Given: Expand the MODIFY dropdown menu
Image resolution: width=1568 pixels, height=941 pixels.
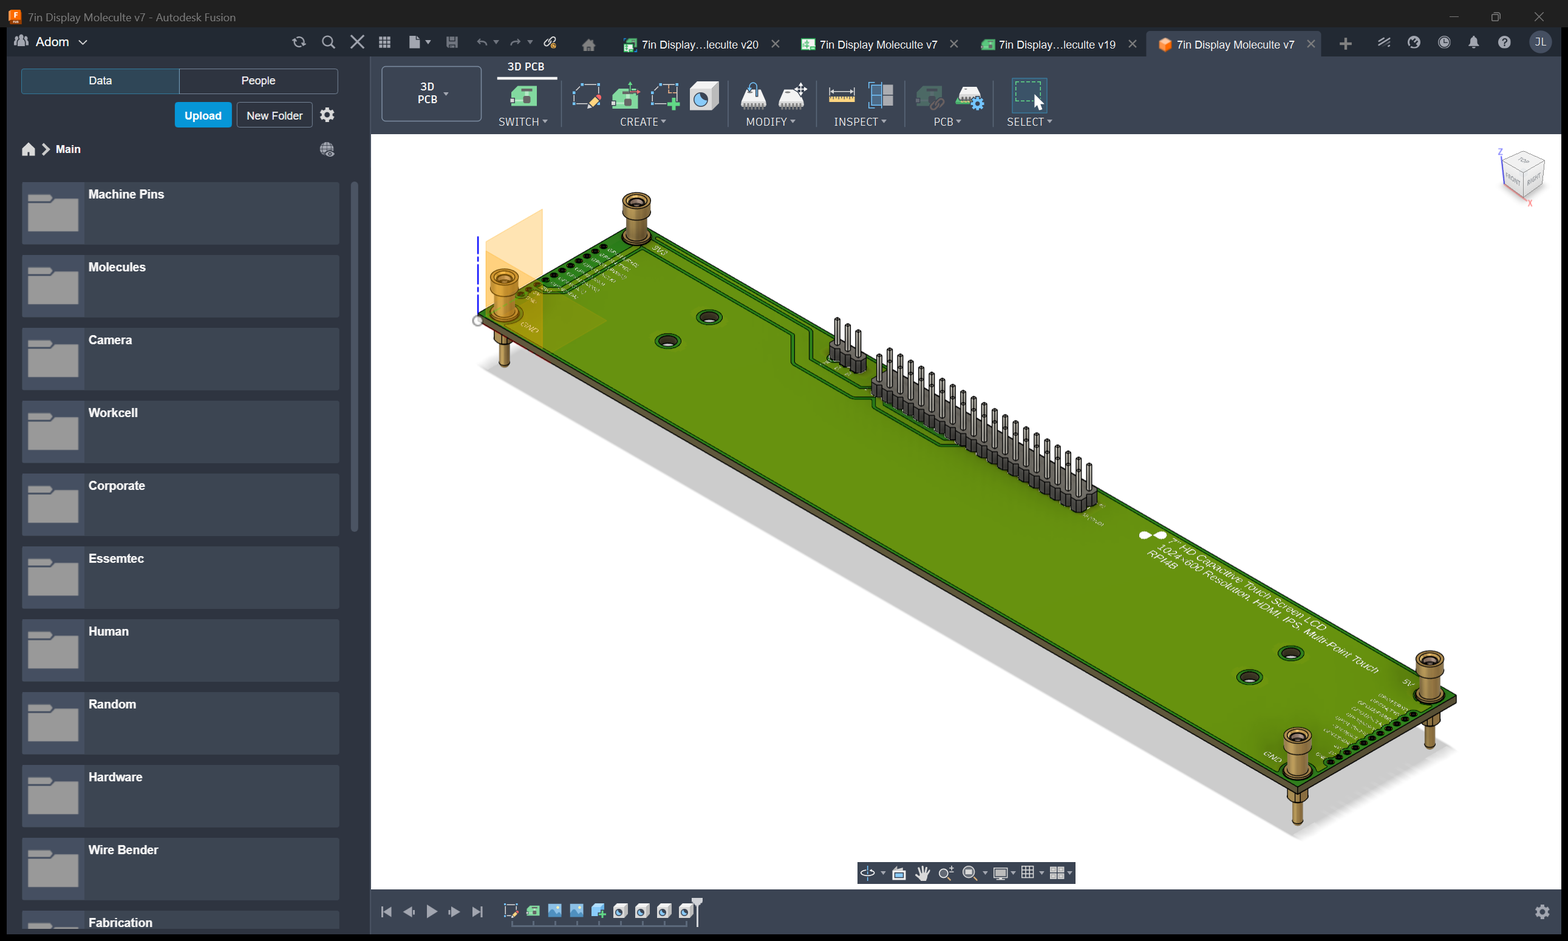Looking at the screenshot, I should 771,122.
